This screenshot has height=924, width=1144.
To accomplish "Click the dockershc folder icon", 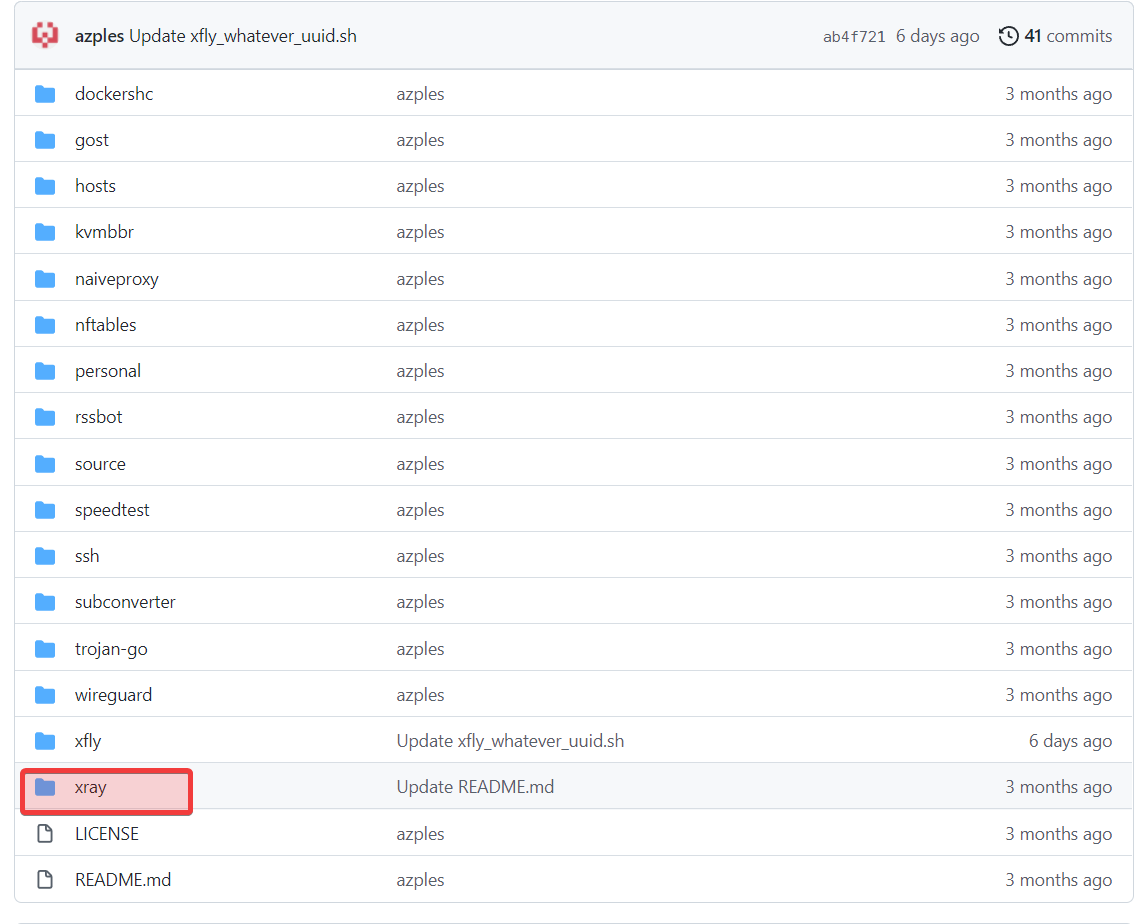I will tap(45, 94).
